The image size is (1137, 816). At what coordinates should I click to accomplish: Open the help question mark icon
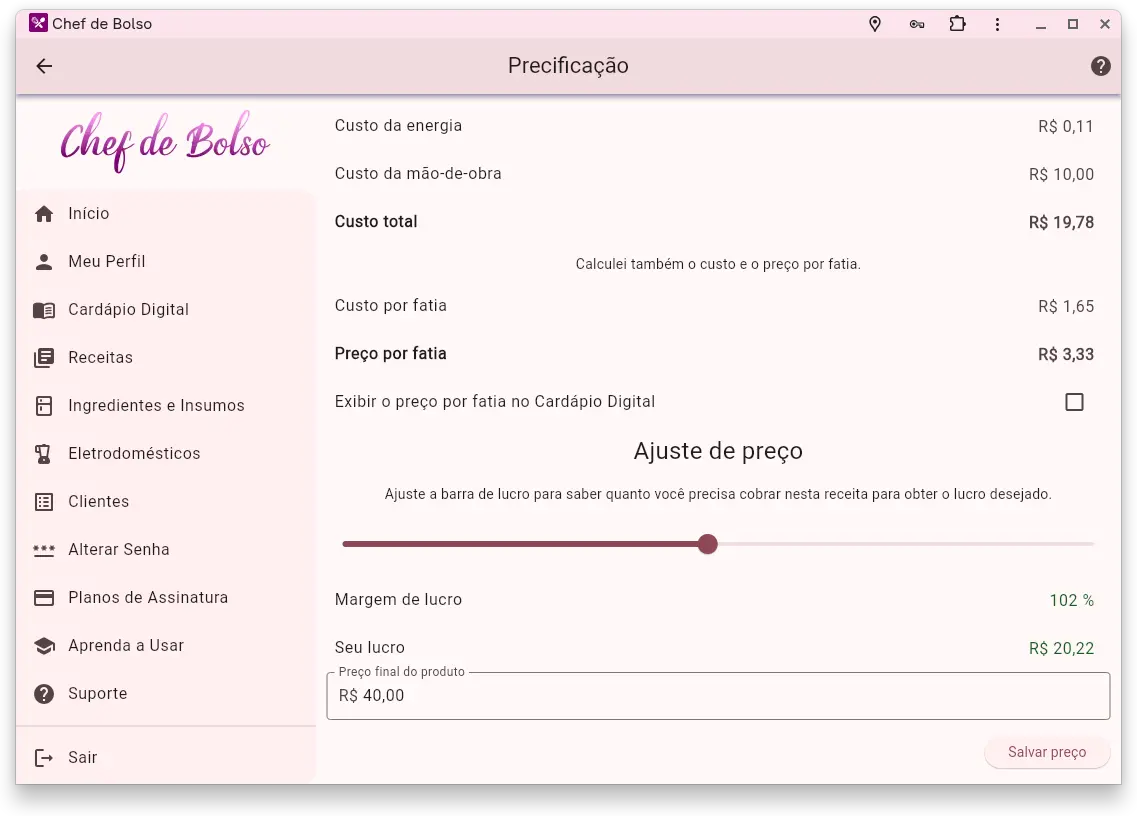coord(1100,66)
